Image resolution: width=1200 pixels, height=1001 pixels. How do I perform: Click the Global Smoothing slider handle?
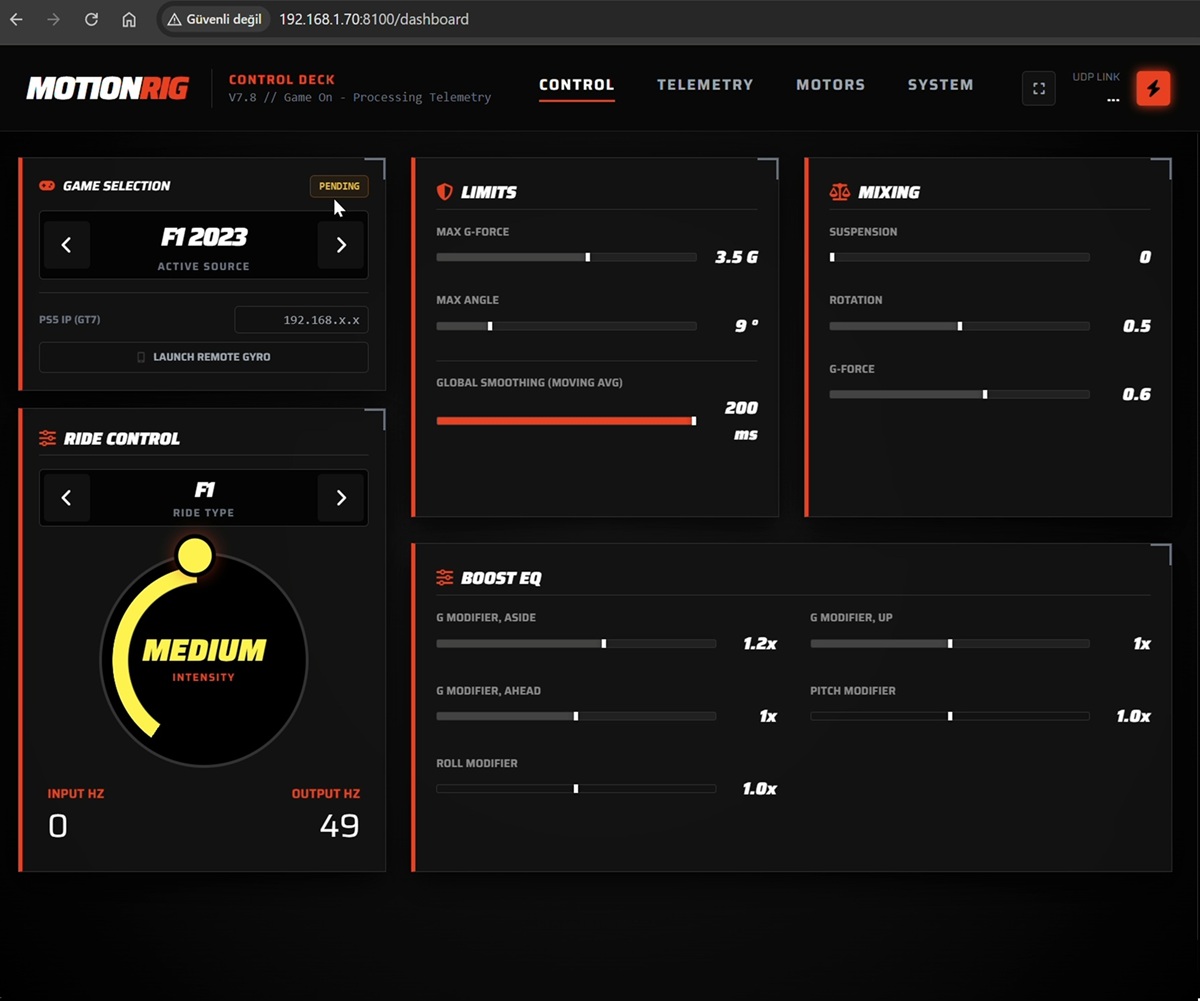(693, 421)
